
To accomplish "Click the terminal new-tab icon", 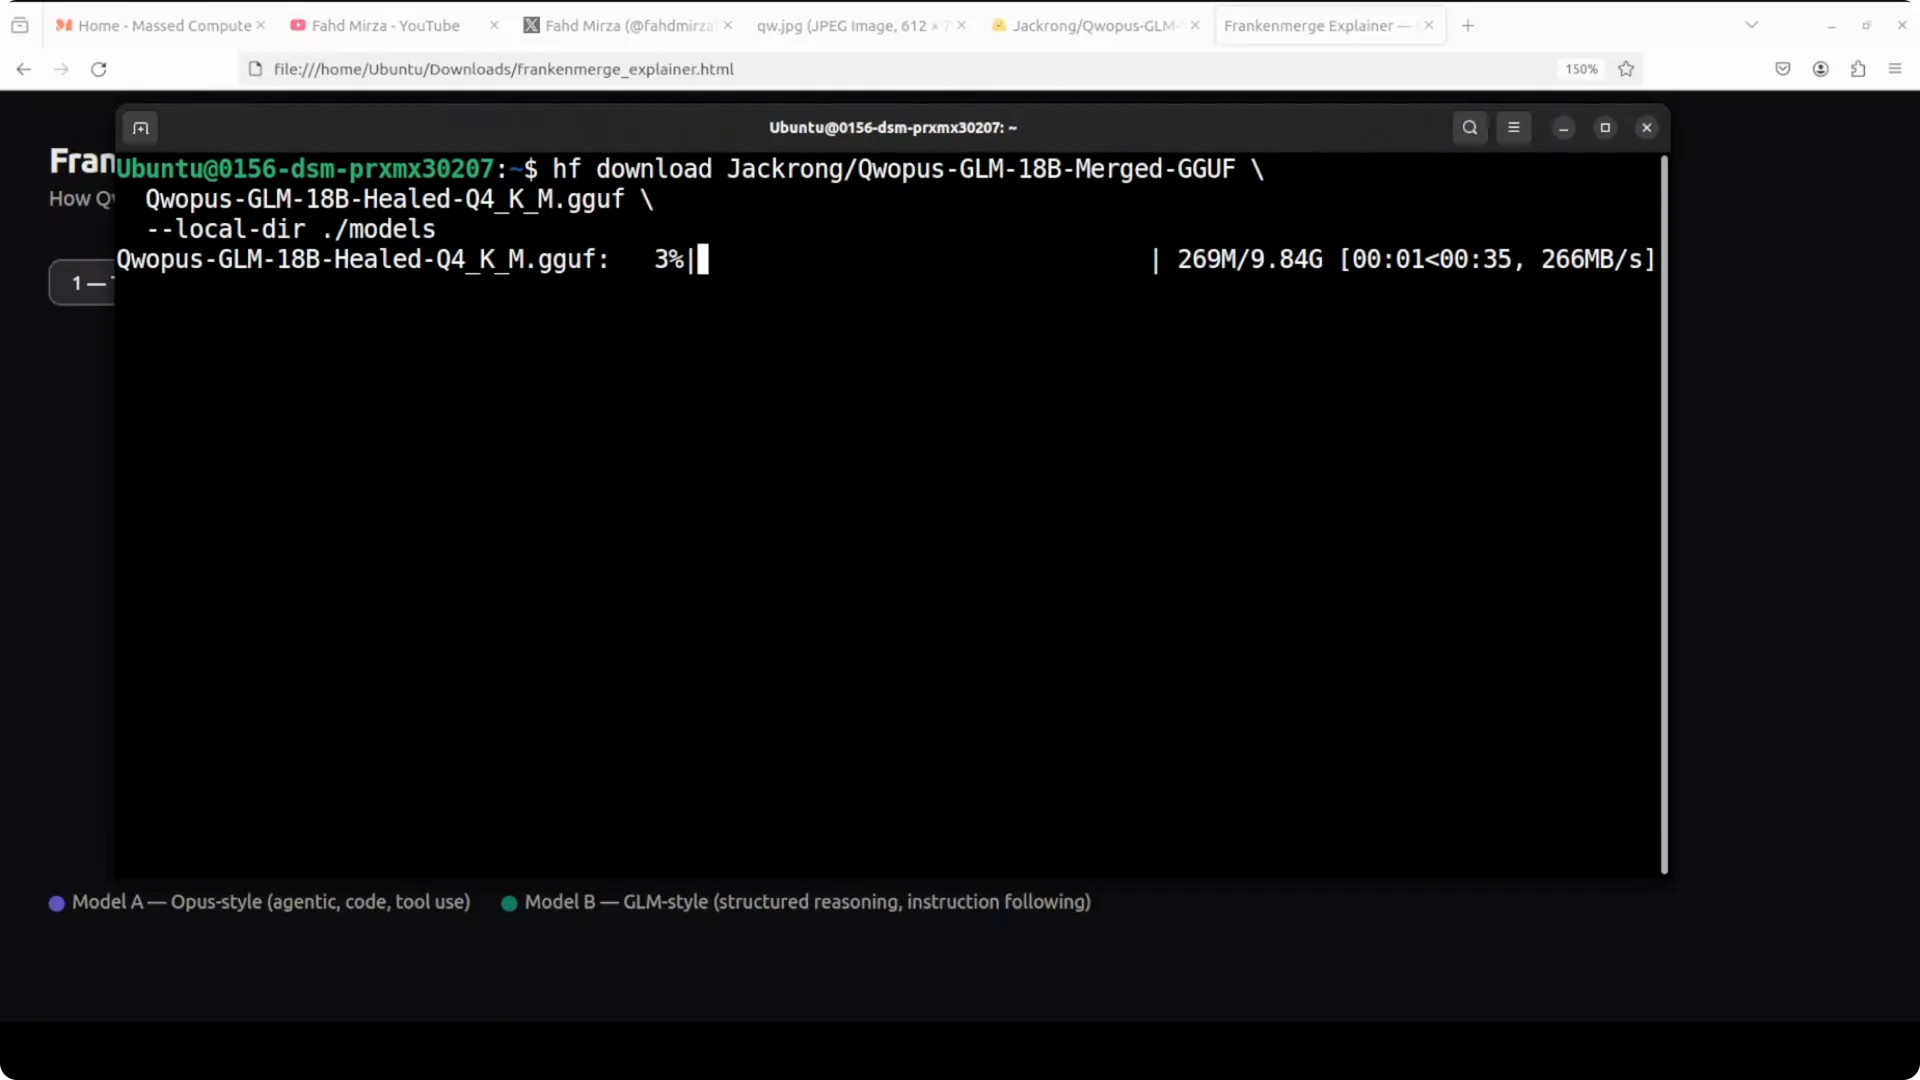I will [x=141, y=128].
